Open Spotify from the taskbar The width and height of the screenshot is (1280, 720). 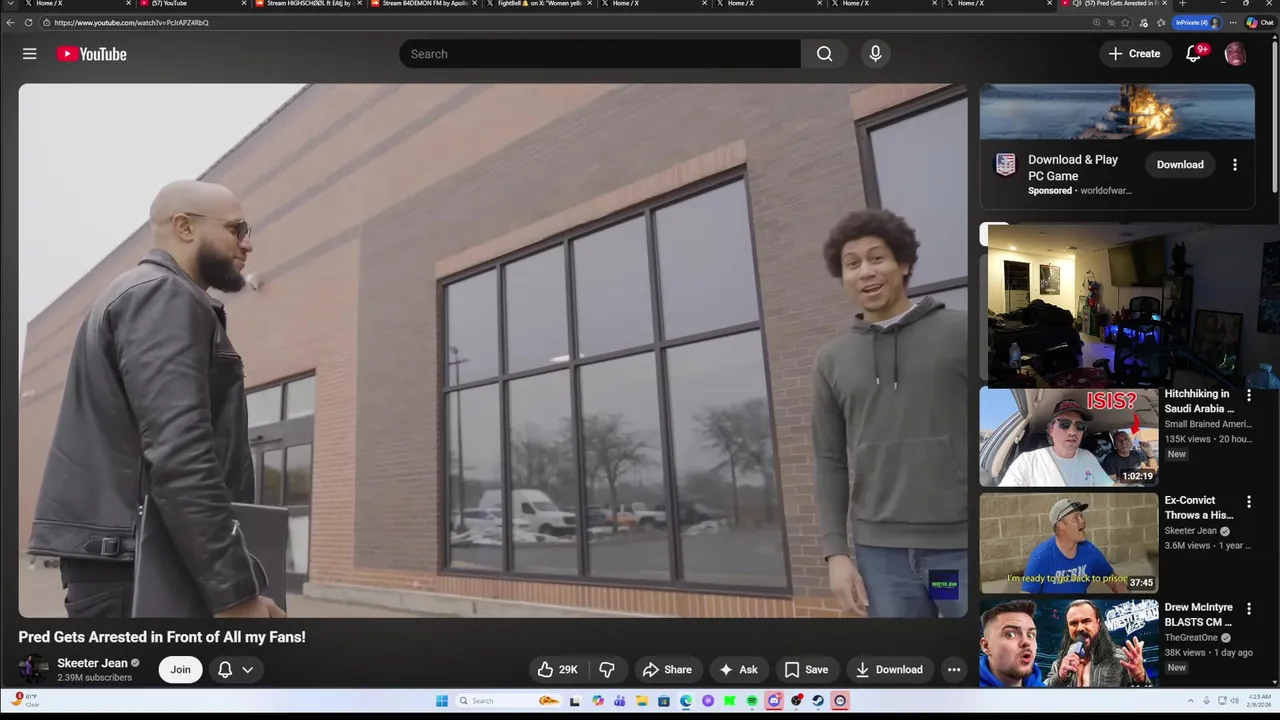752,701
